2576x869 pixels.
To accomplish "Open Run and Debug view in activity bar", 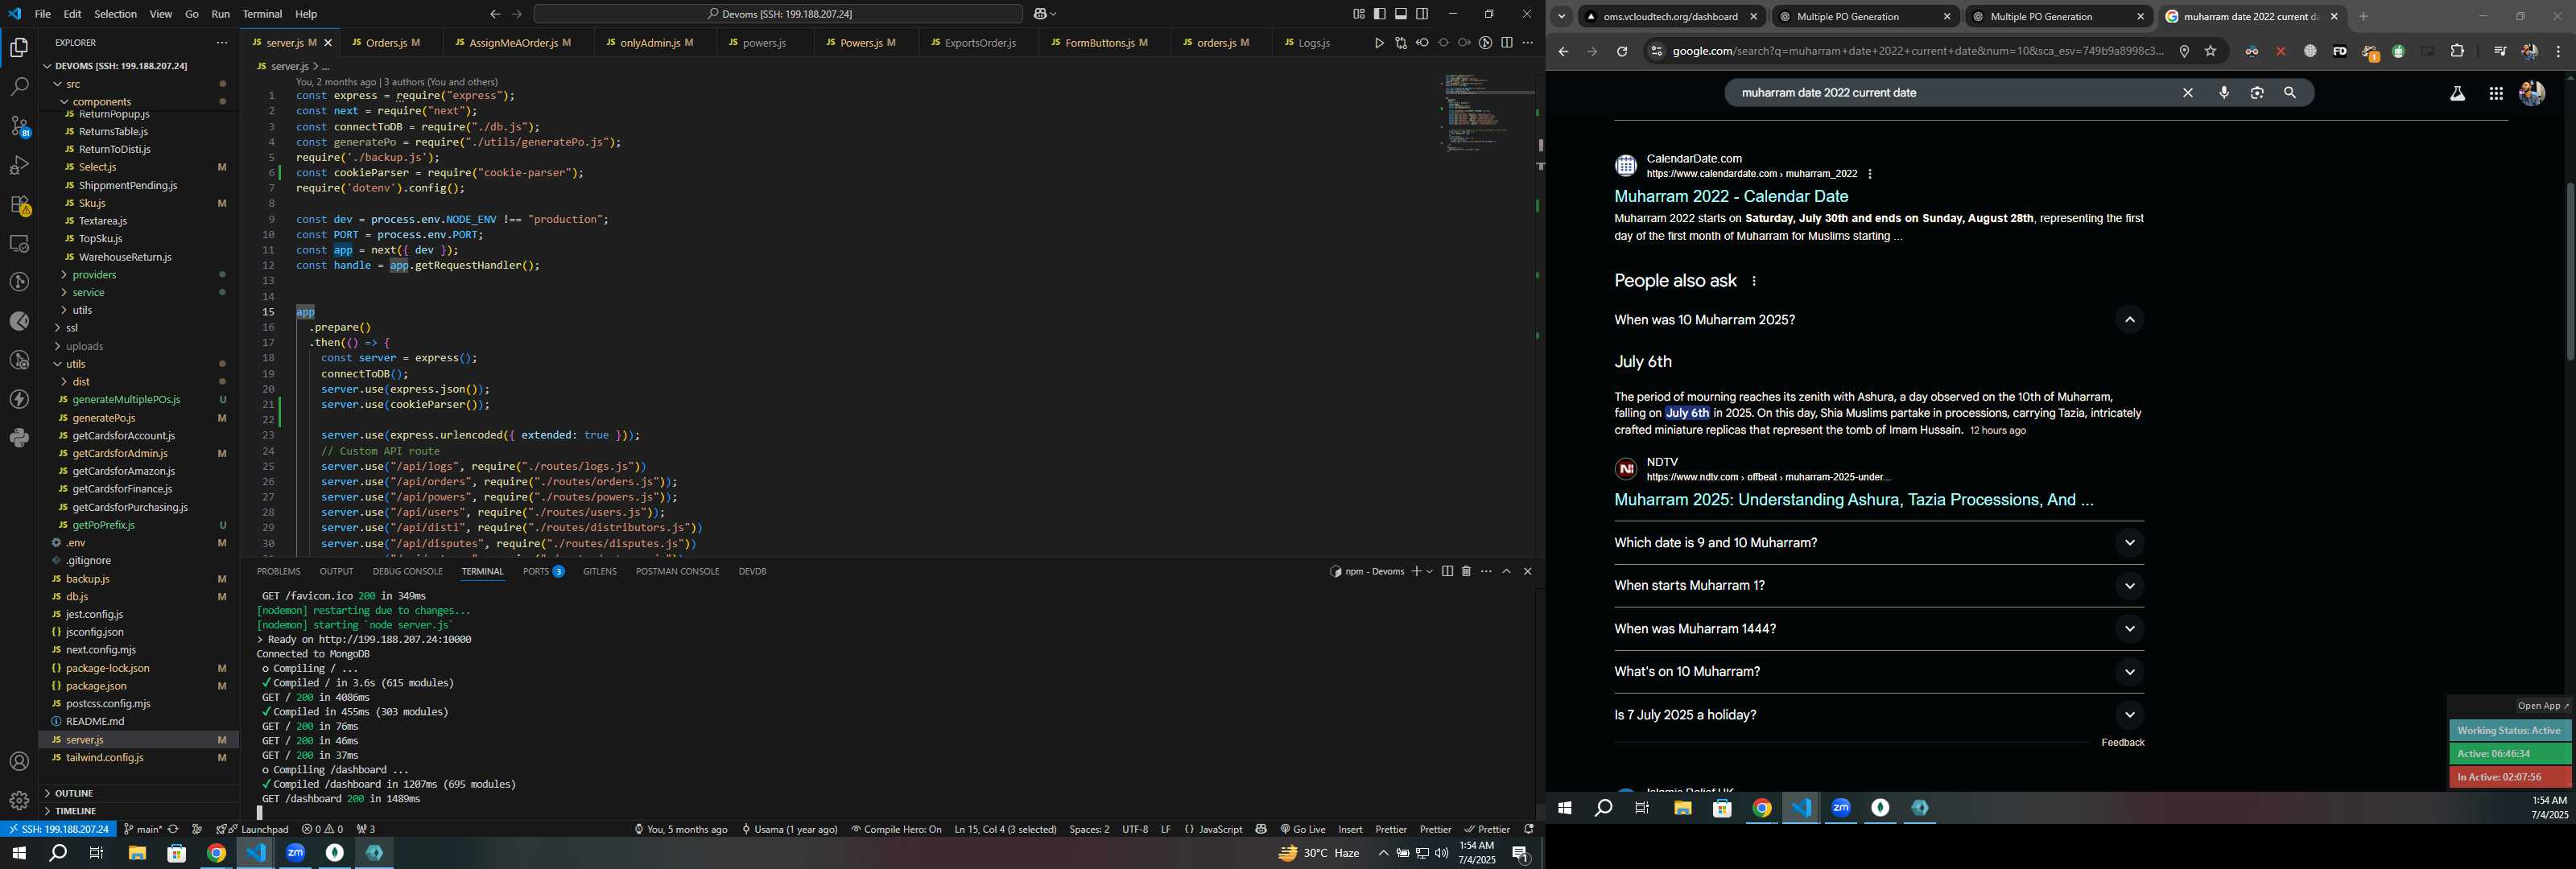I will coord(19,165).
